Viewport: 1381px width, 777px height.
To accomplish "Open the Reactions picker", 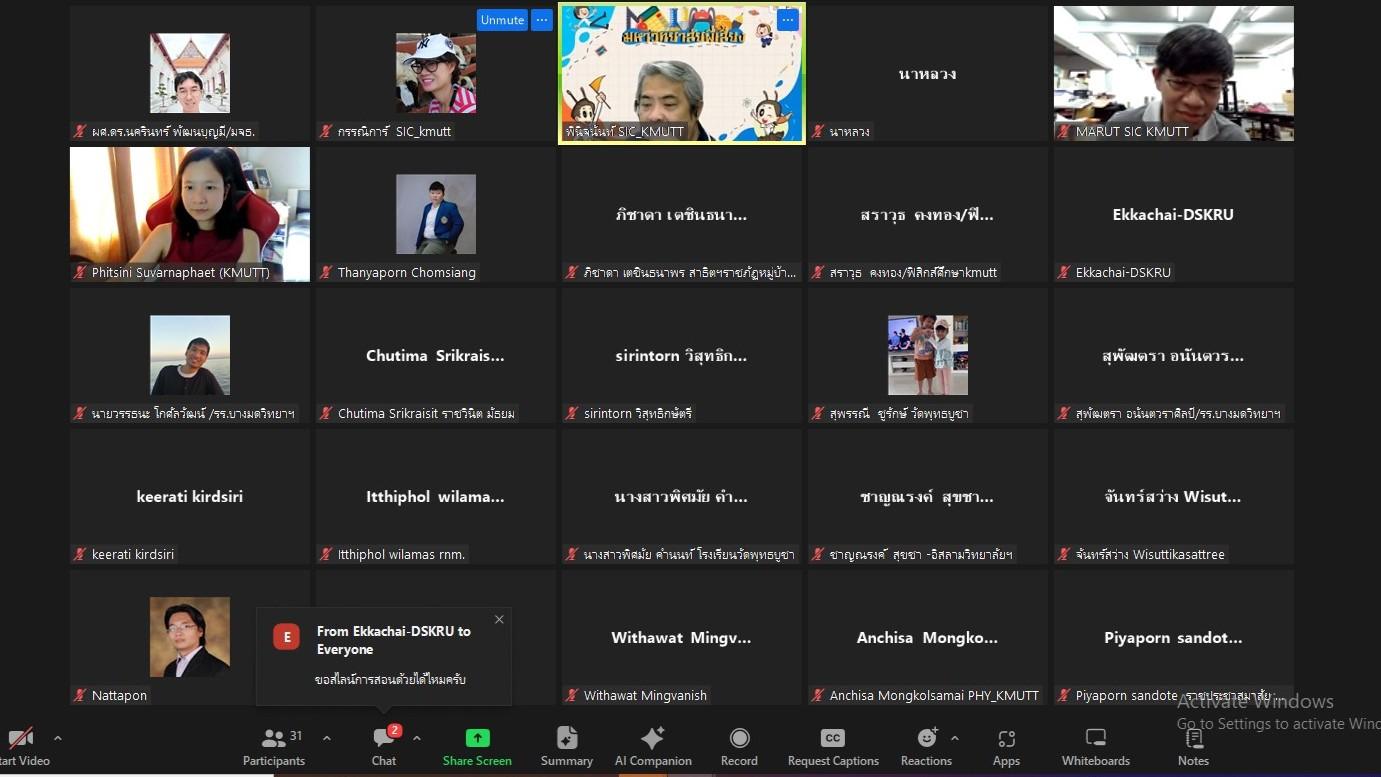I will [x=926, y=746].
